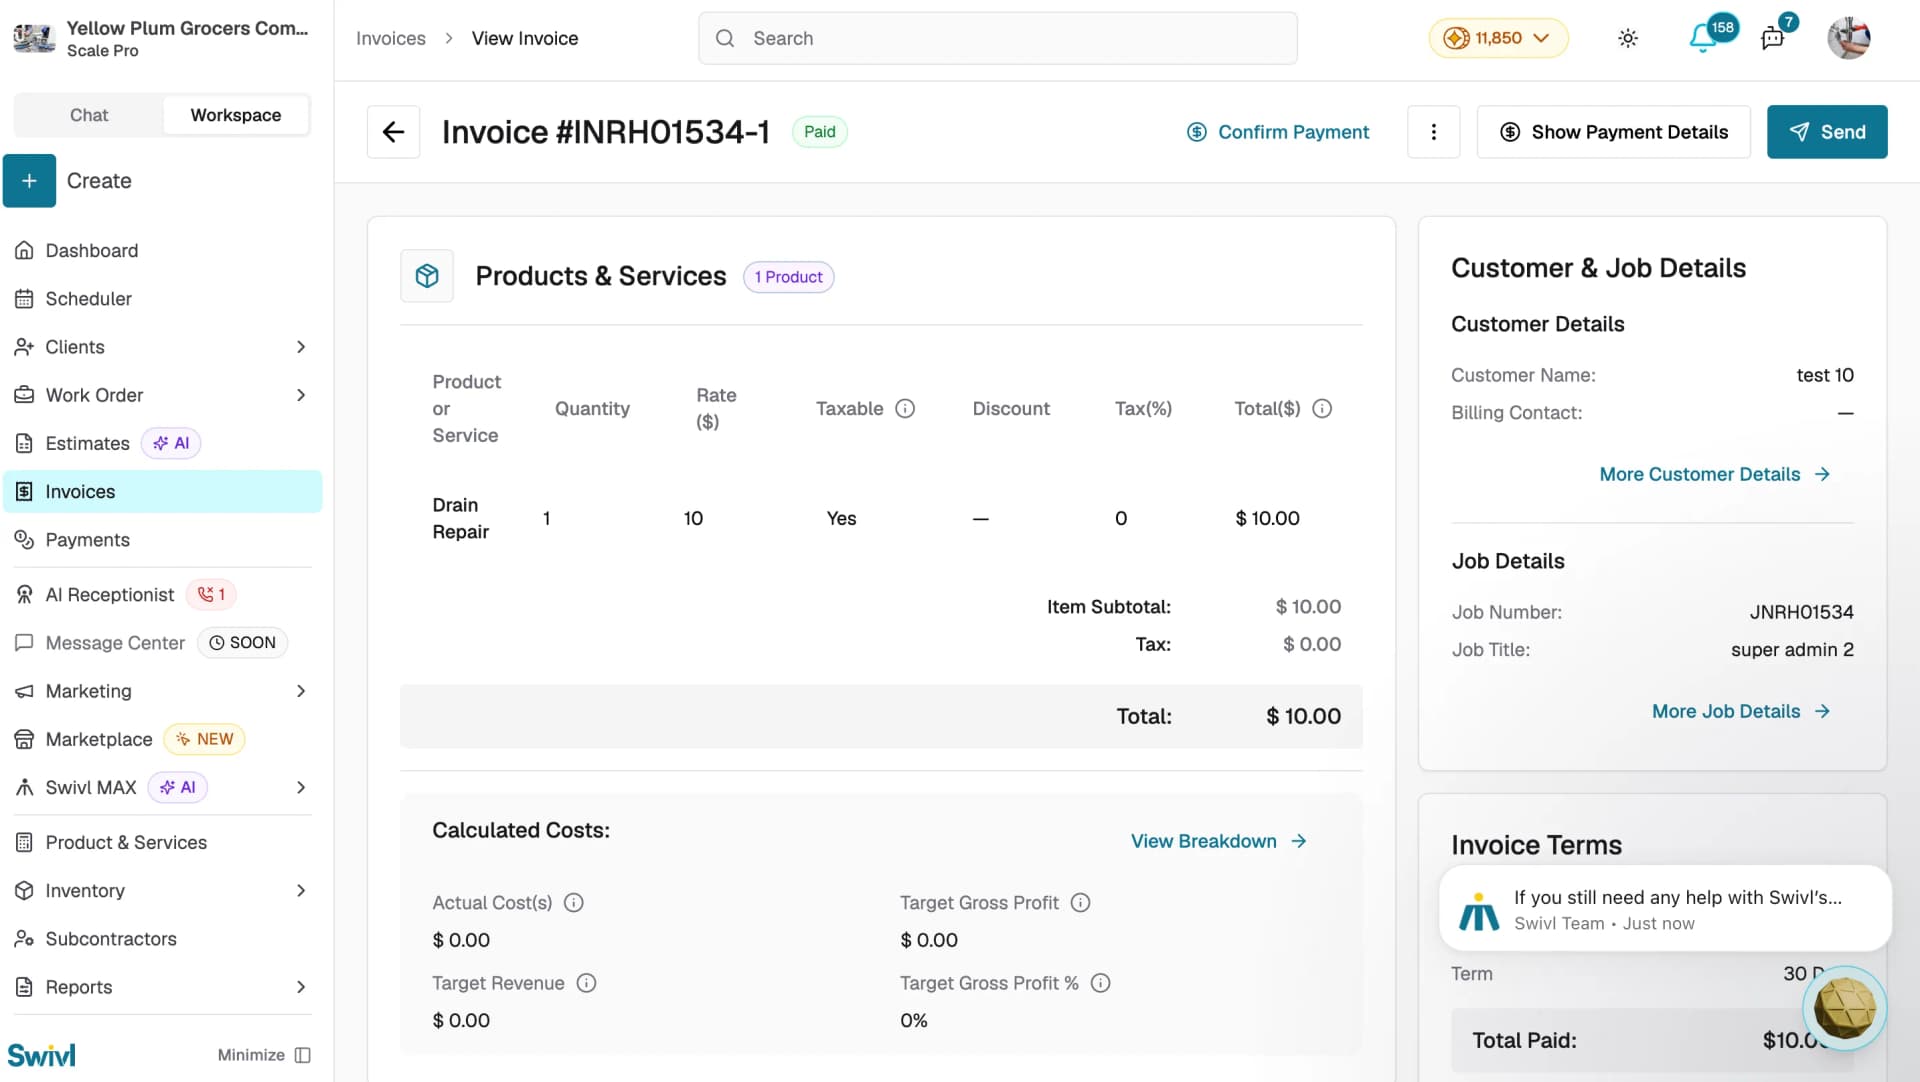
Task: Open the user profile avatar
Action: pos(1848,38)
